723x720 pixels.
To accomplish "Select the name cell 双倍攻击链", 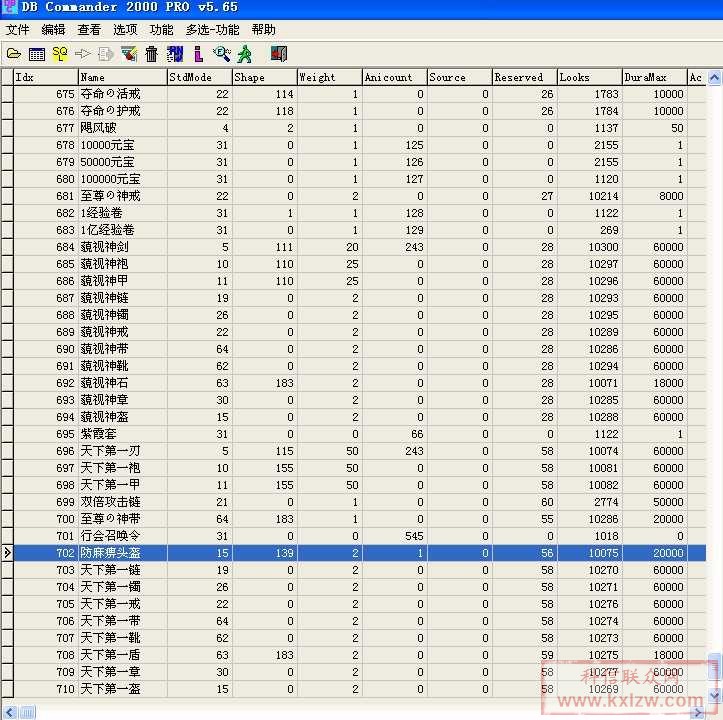I will (x=122, y=502).
